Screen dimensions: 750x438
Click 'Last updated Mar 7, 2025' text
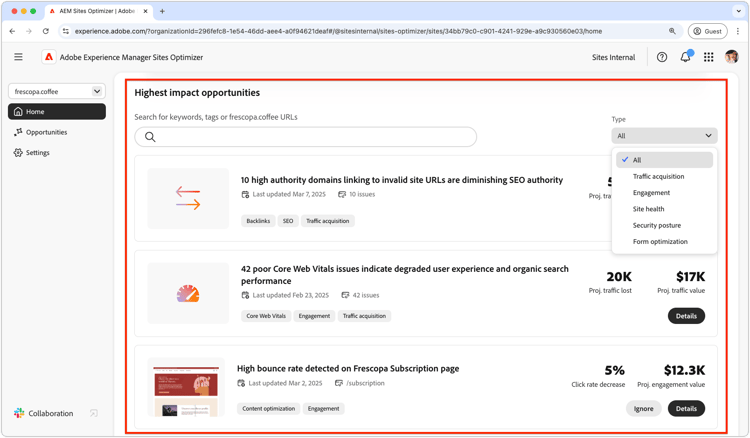[289, 194]
